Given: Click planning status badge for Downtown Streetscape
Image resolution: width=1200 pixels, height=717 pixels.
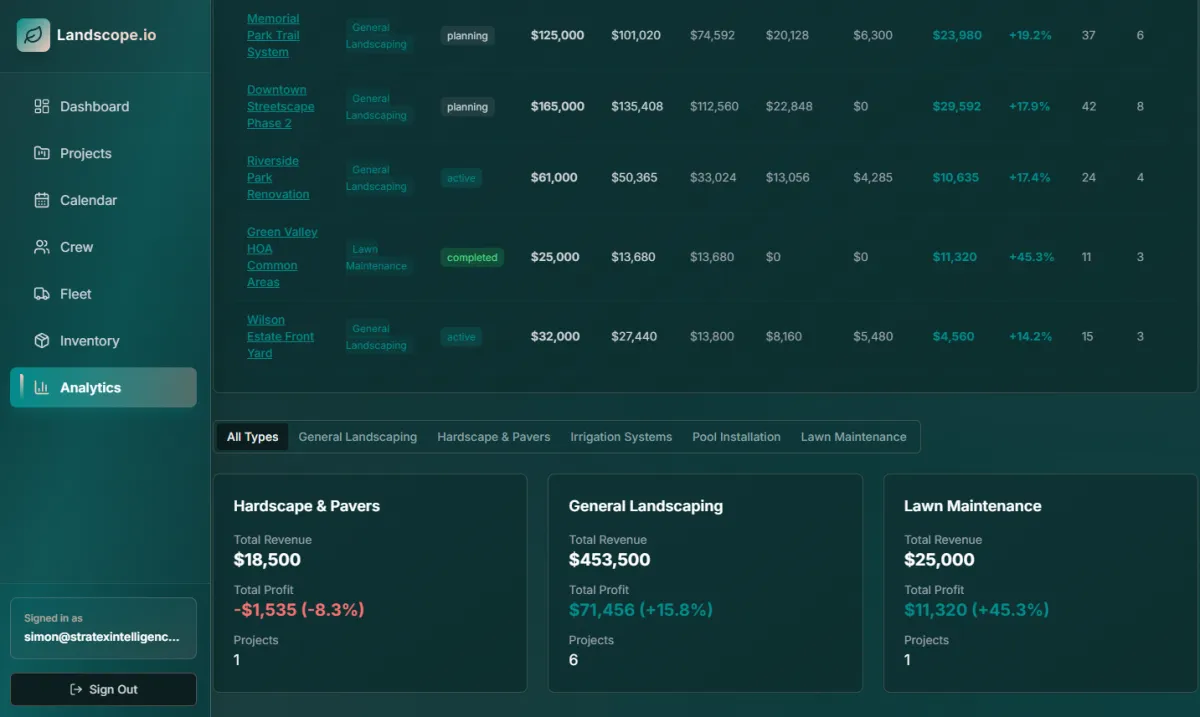Looking at the screenshot, I should tap(468, 107).
